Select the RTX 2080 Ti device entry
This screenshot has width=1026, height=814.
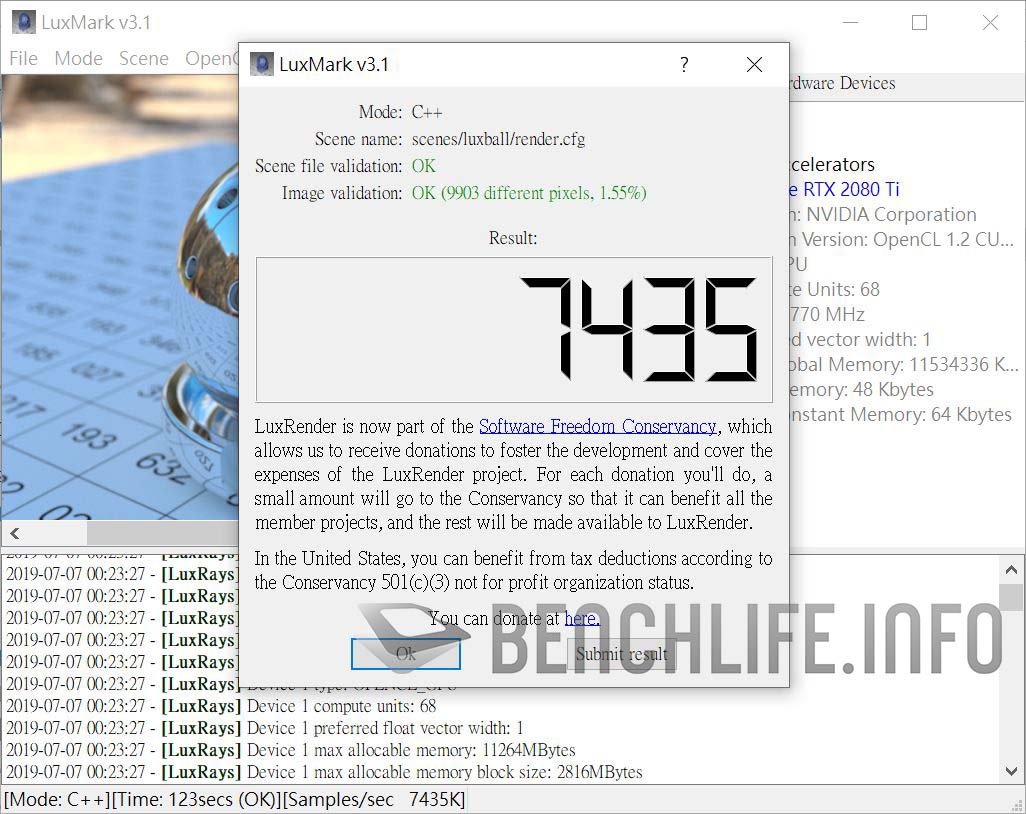point(842,189)
